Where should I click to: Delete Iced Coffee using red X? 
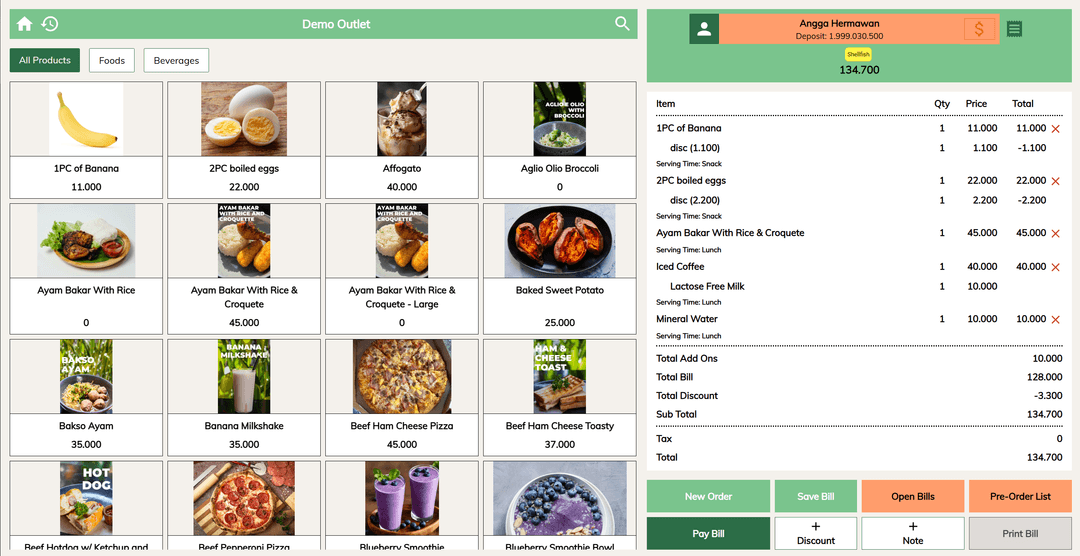pos(1055,267)
